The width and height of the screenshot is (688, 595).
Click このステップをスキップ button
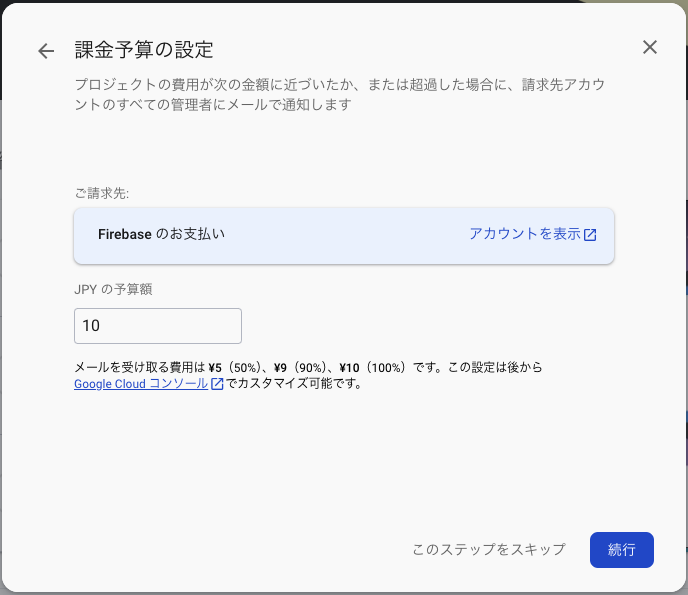tap(489, 549)
